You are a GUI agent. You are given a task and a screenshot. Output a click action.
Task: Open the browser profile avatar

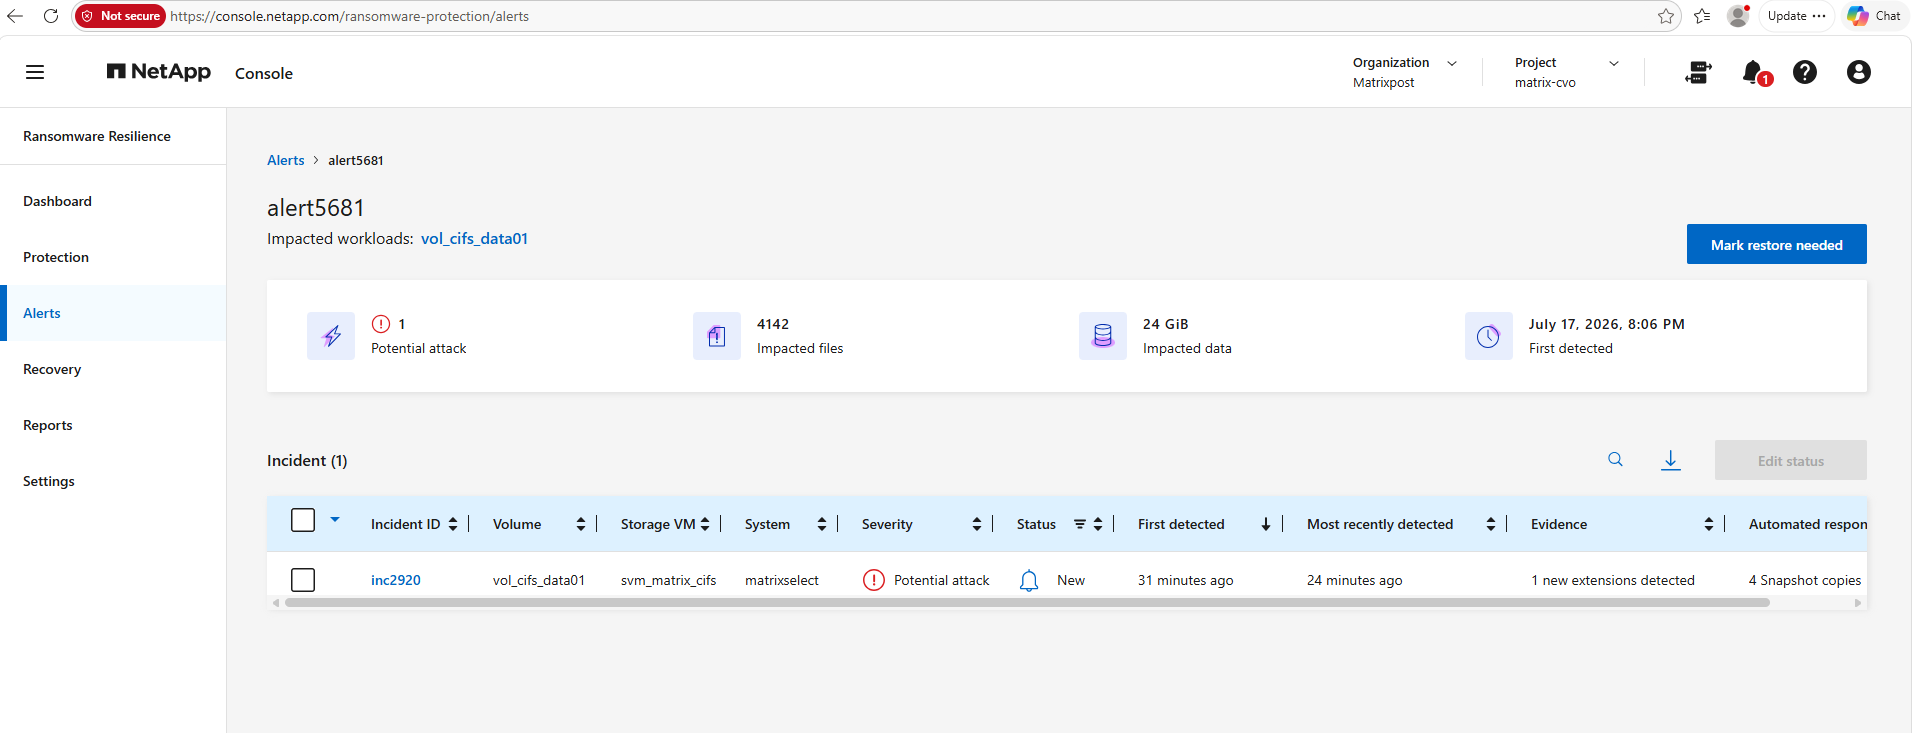pyautogui.click(x=1738, y=16)
